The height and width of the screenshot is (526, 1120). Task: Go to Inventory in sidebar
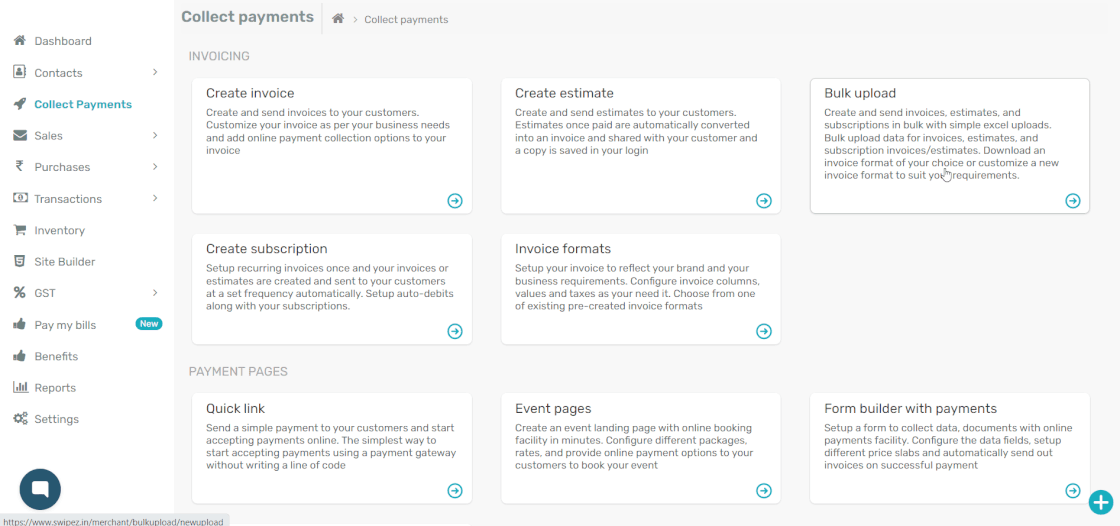[x=59, y=230]
